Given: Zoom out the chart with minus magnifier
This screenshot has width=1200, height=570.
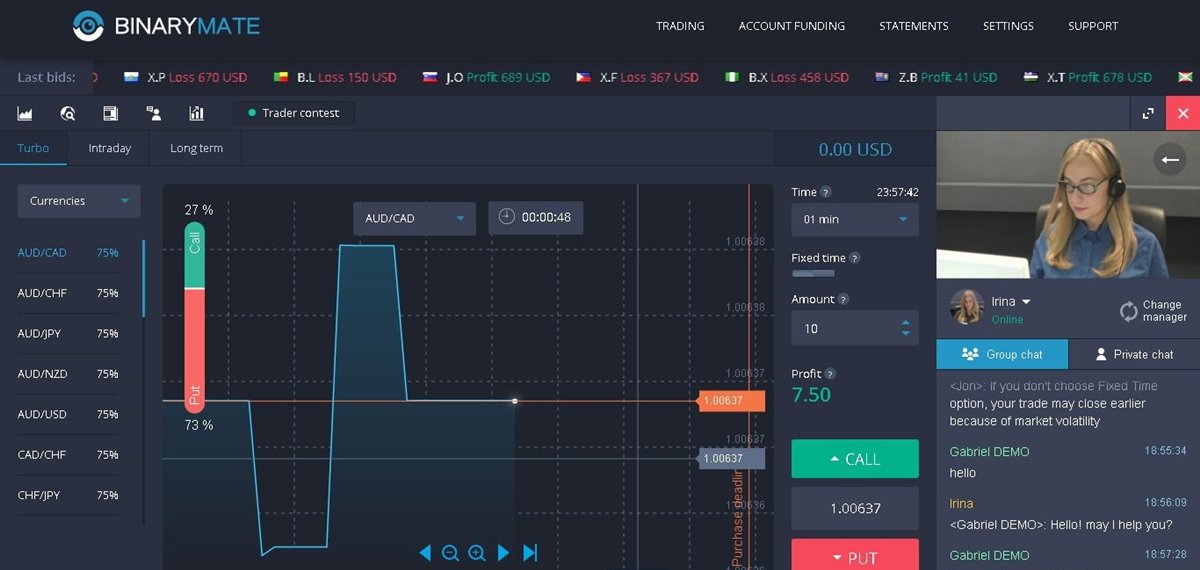Looking at the screenshot, I should pos(450,553).
